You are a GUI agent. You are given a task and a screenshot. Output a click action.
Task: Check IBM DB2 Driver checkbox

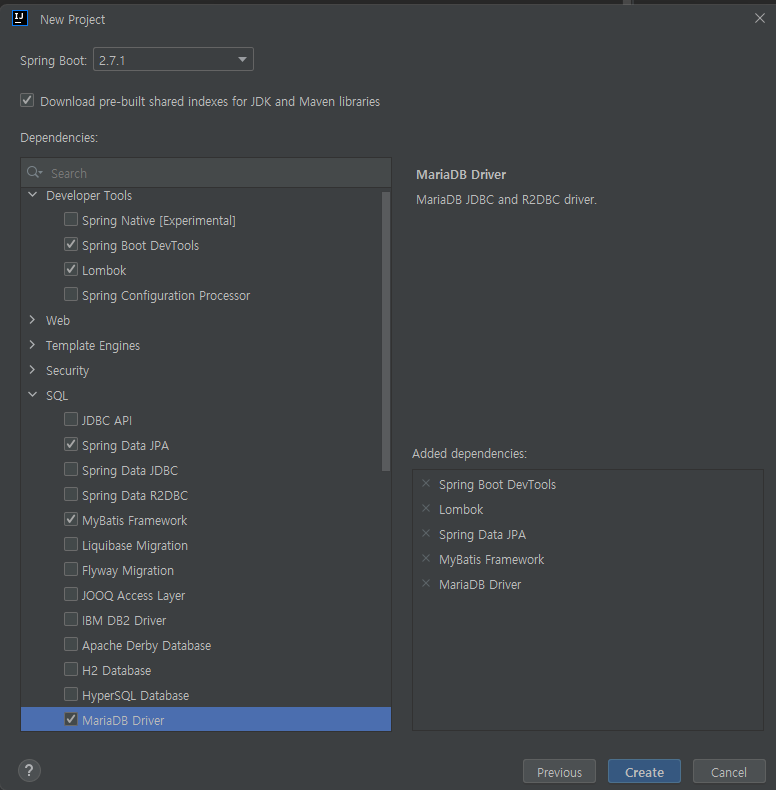click(x=71, y=619)
